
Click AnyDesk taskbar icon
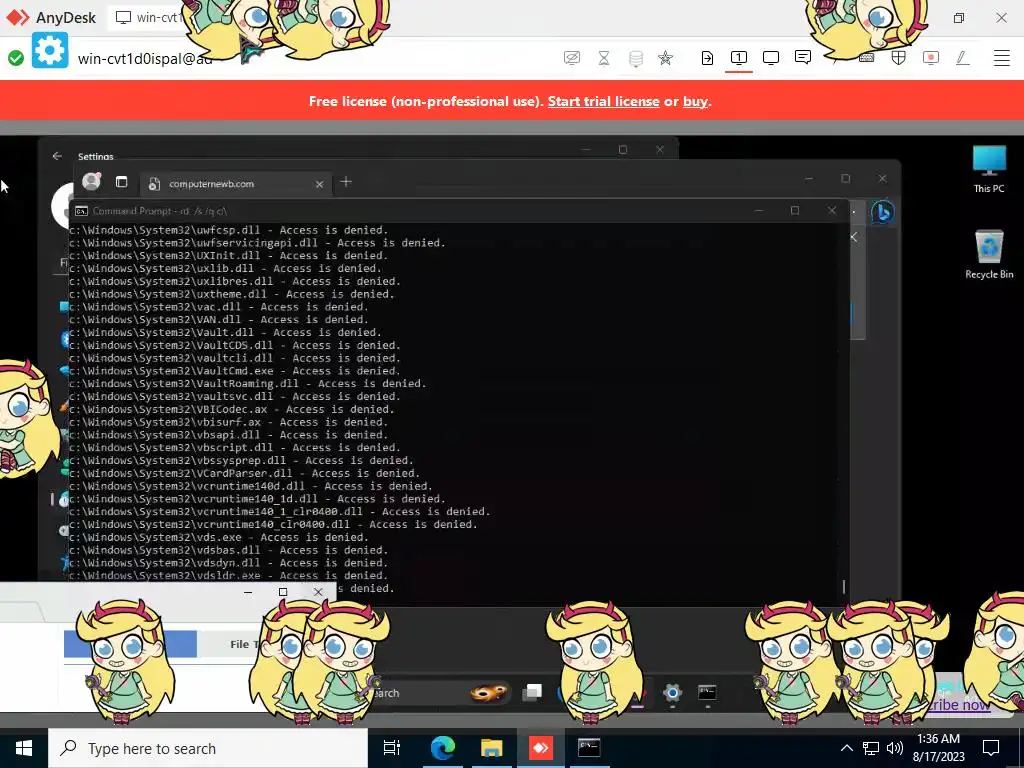pyautogui.click(x=540, y=748)
